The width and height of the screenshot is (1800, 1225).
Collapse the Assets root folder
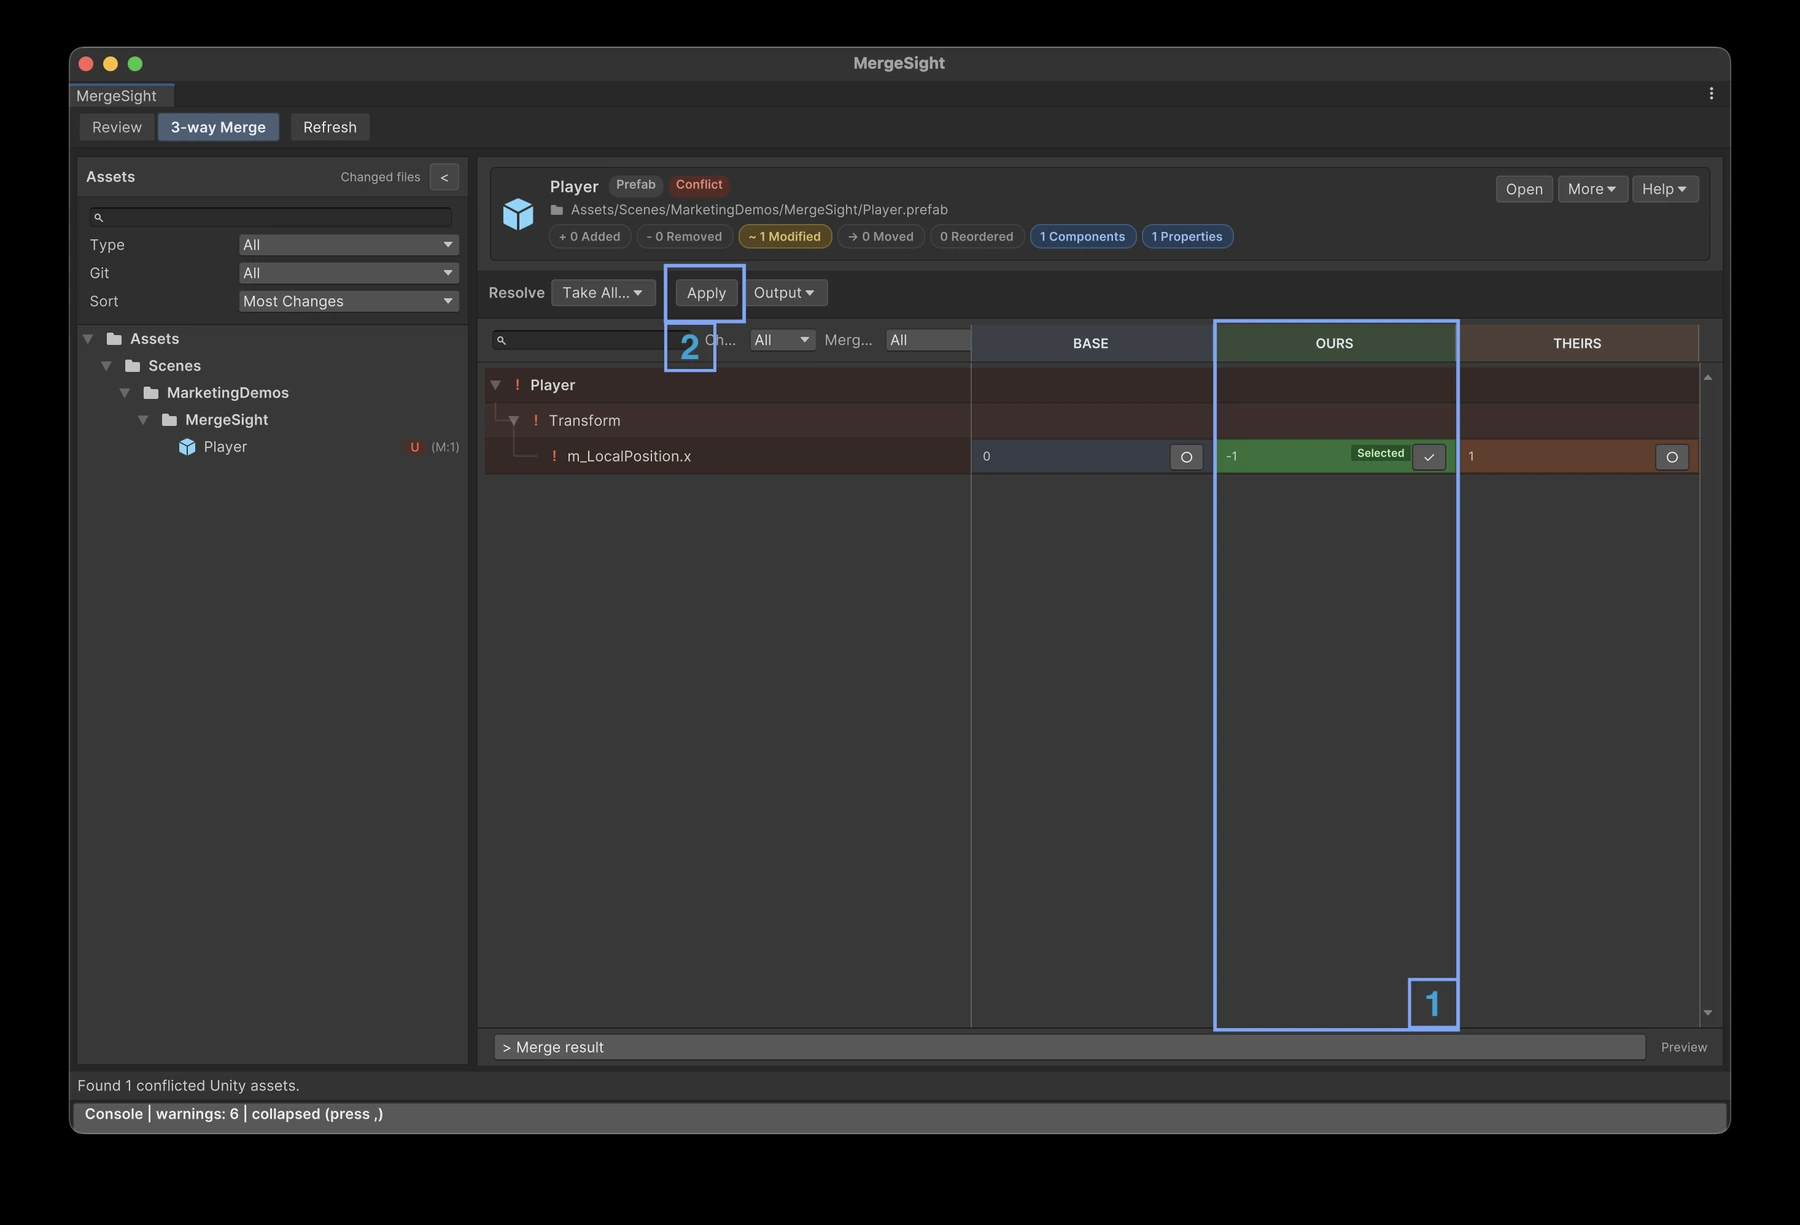coord(88,339)
